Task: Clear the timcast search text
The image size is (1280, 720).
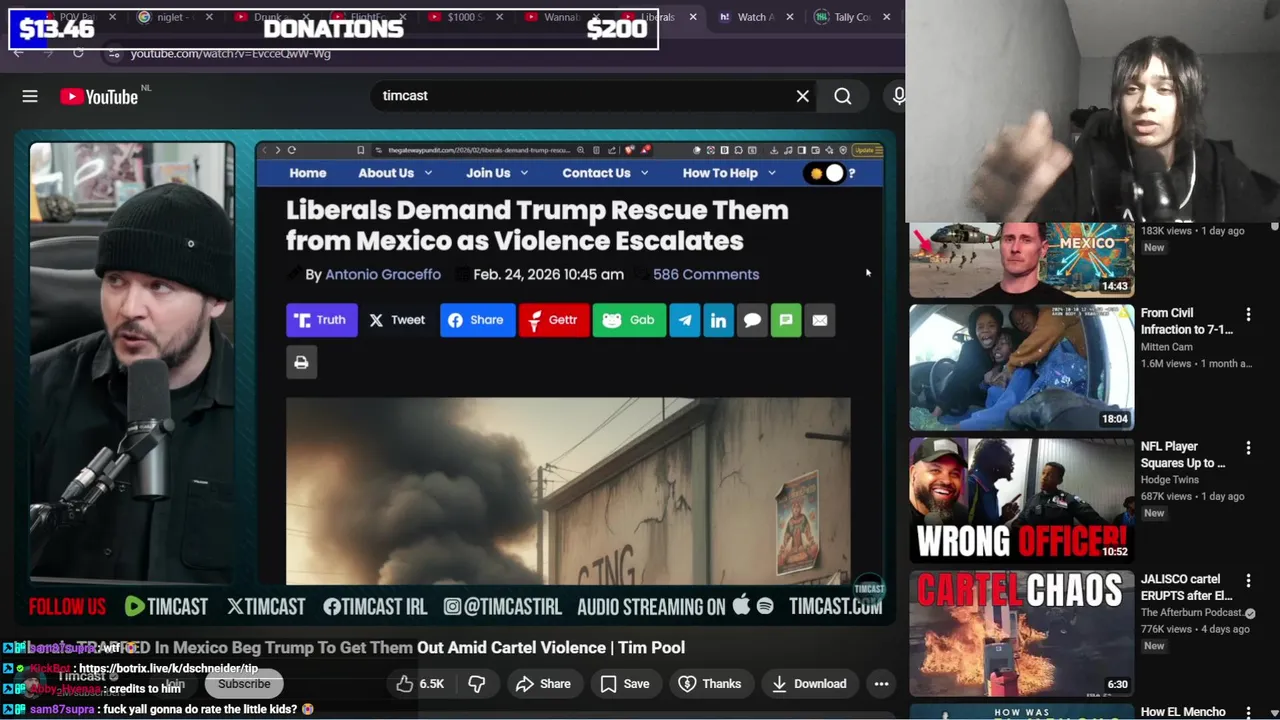Action: pyautogui.click(x=802, y=96)
